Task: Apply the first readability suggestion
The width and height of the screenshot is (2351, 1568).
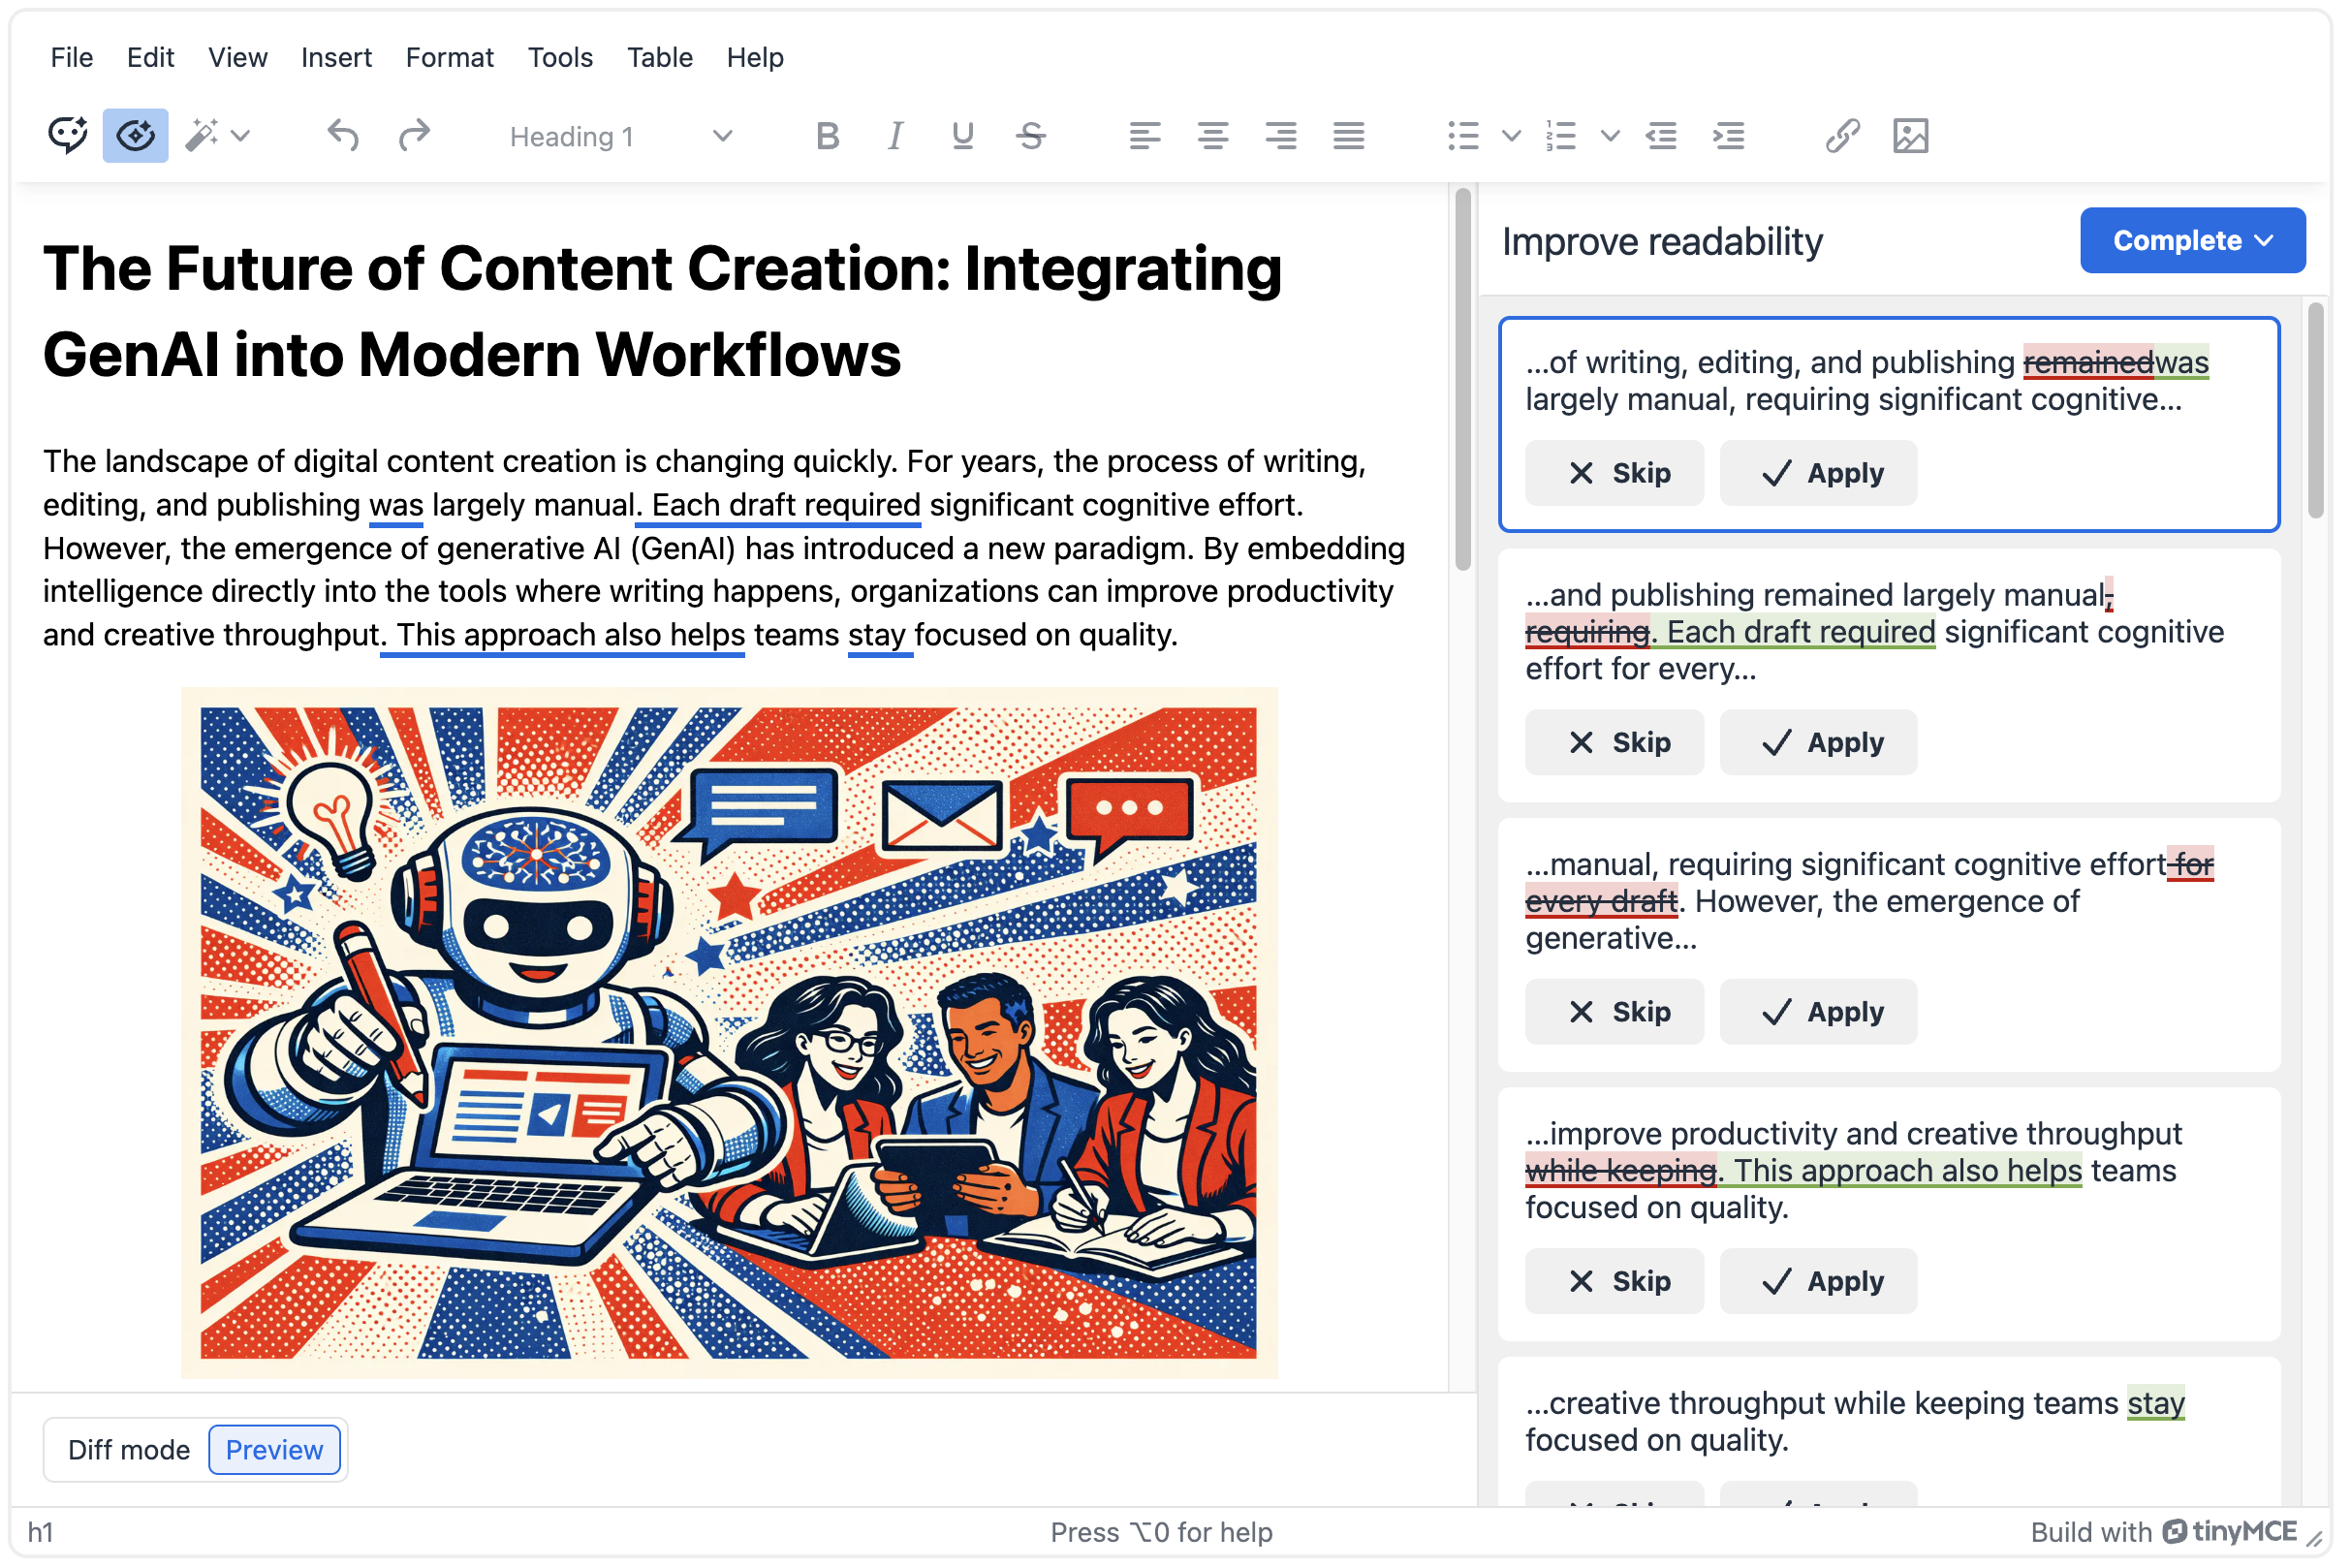Action: click(1818, 472)
